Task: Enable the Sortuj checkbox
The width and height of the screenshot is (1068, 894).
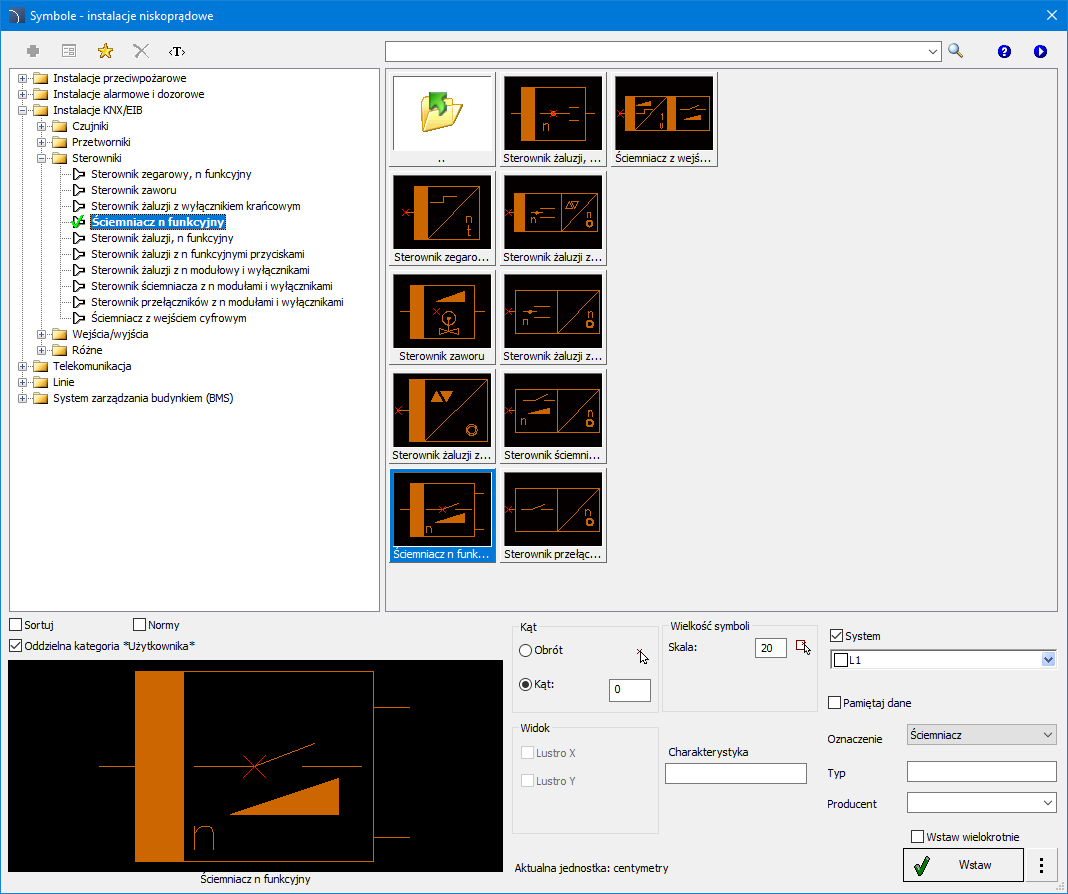Action: [x=16, y=625]
